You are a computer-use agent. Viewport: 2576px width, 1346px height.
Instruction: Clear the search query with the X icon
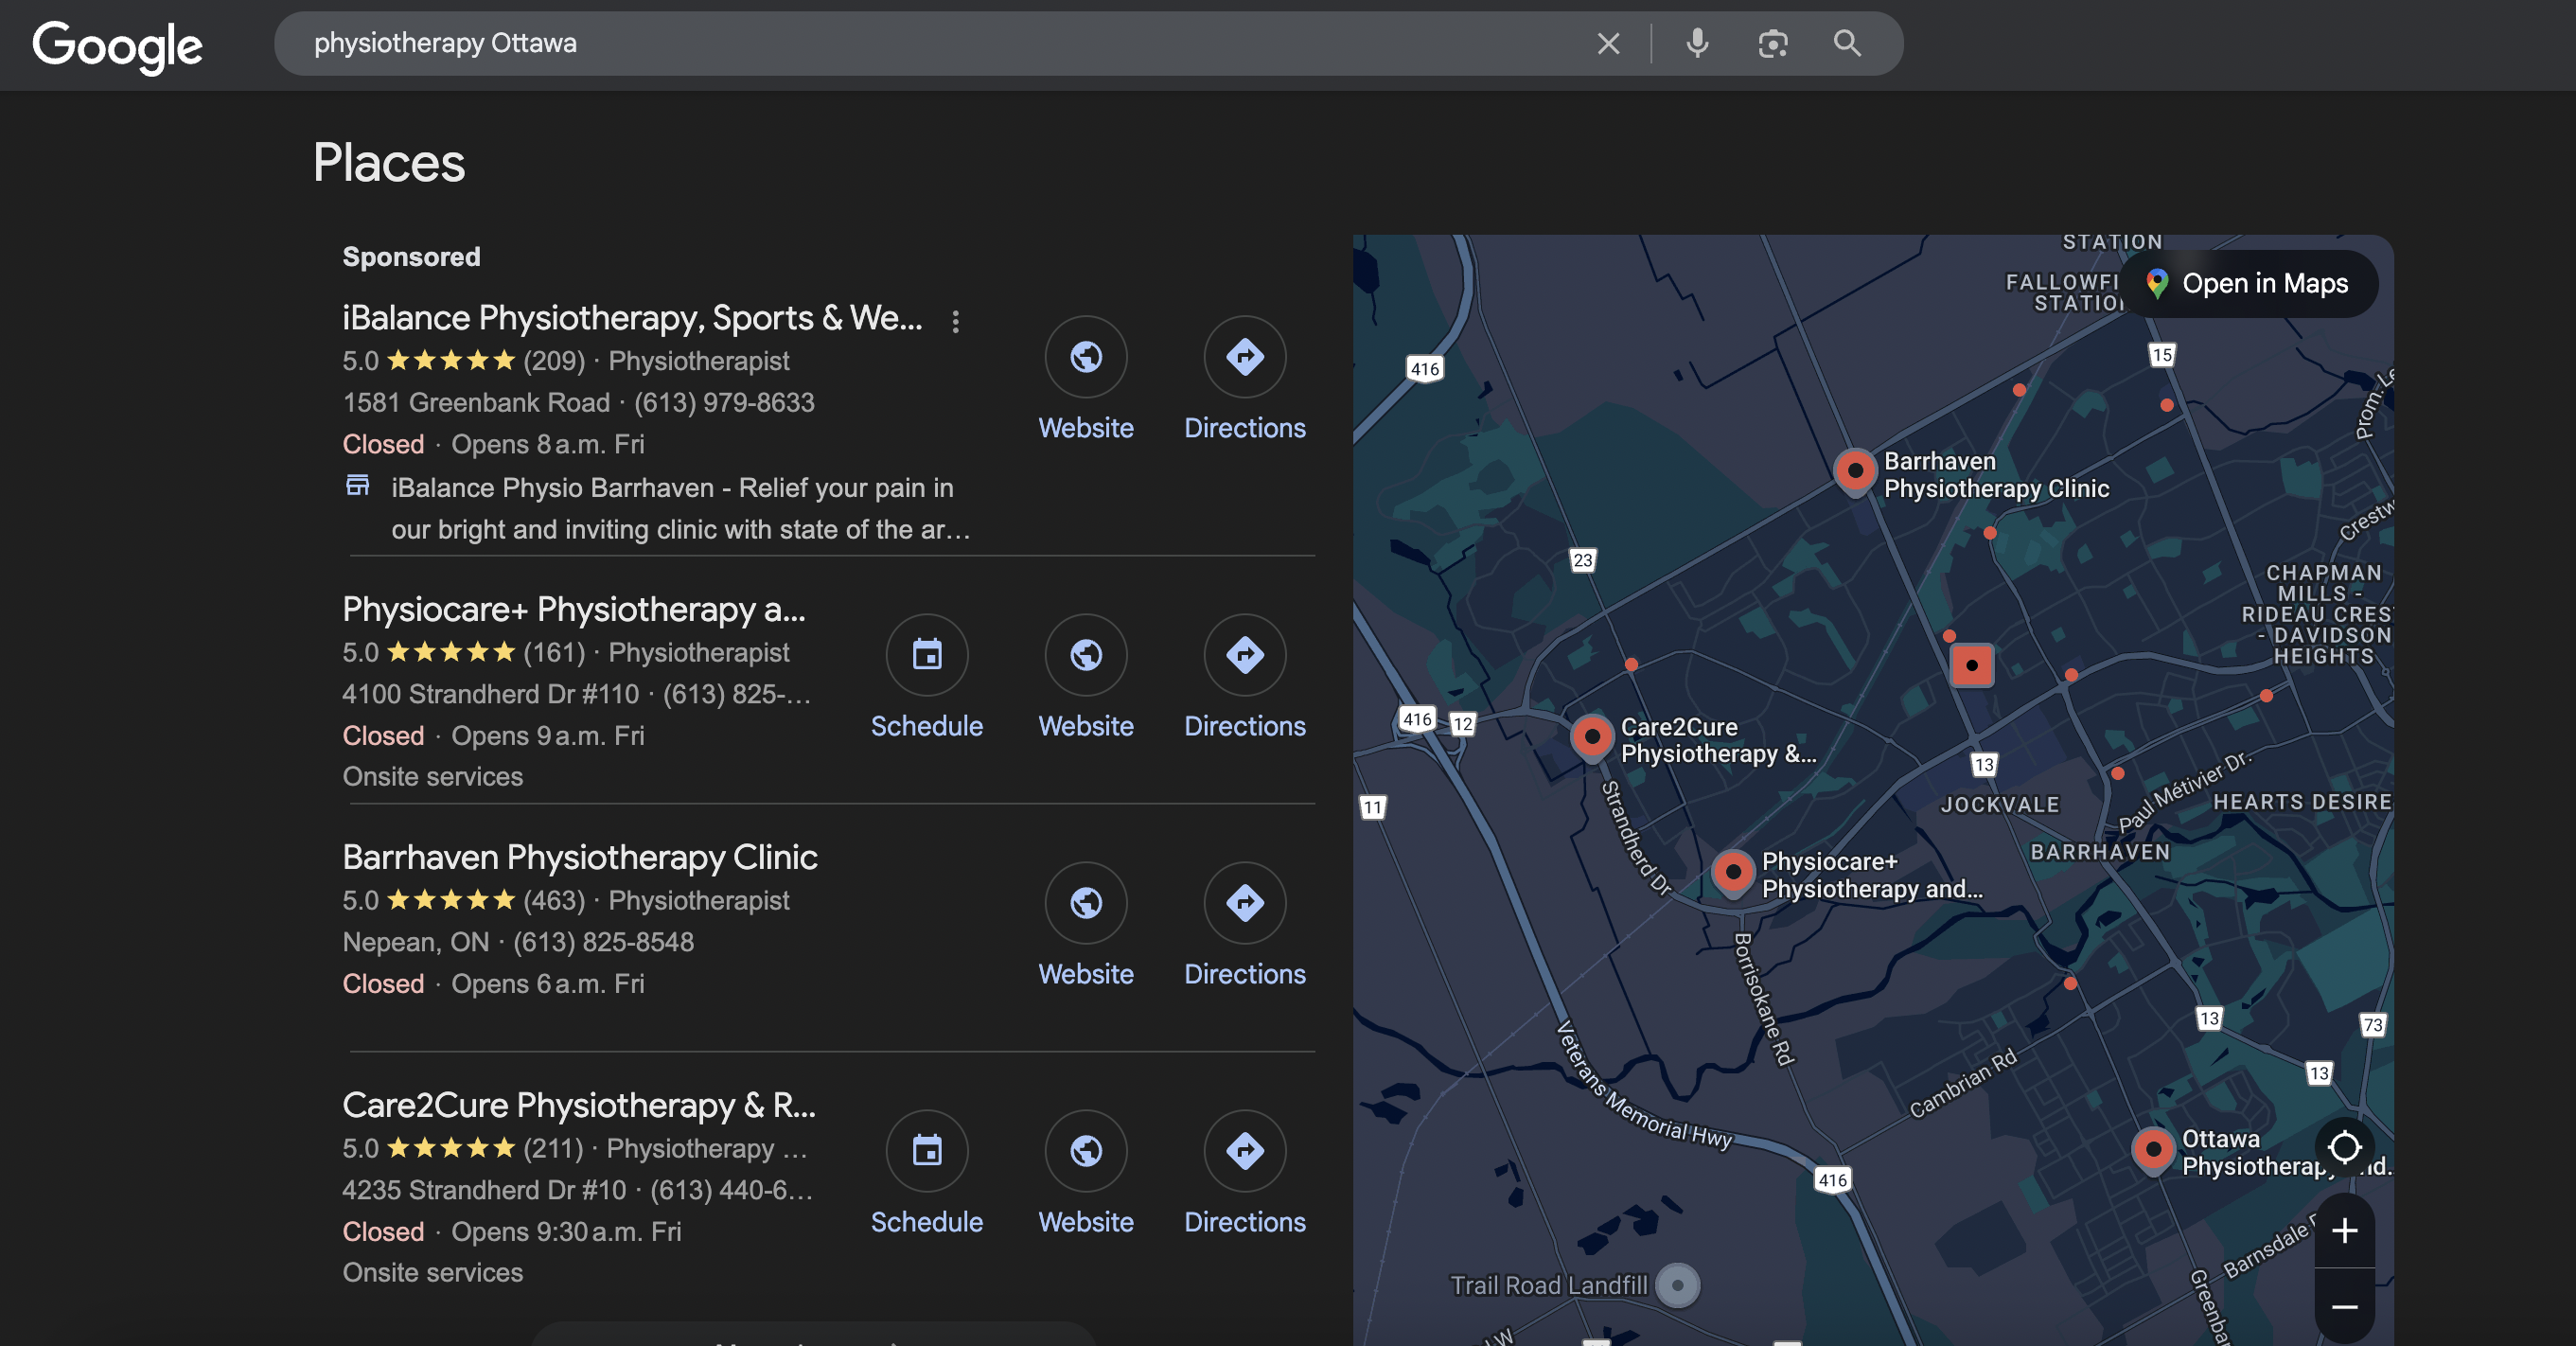point(1608,43)
